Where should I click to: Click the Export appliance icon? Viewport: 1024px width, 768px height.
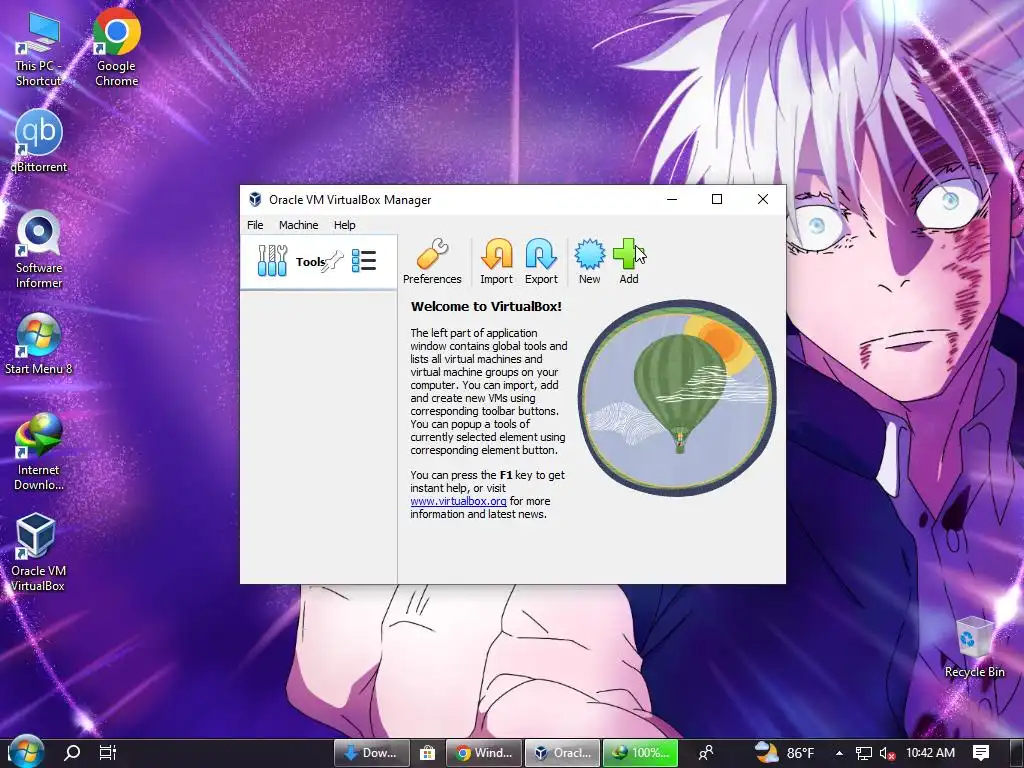coord(541,261)
